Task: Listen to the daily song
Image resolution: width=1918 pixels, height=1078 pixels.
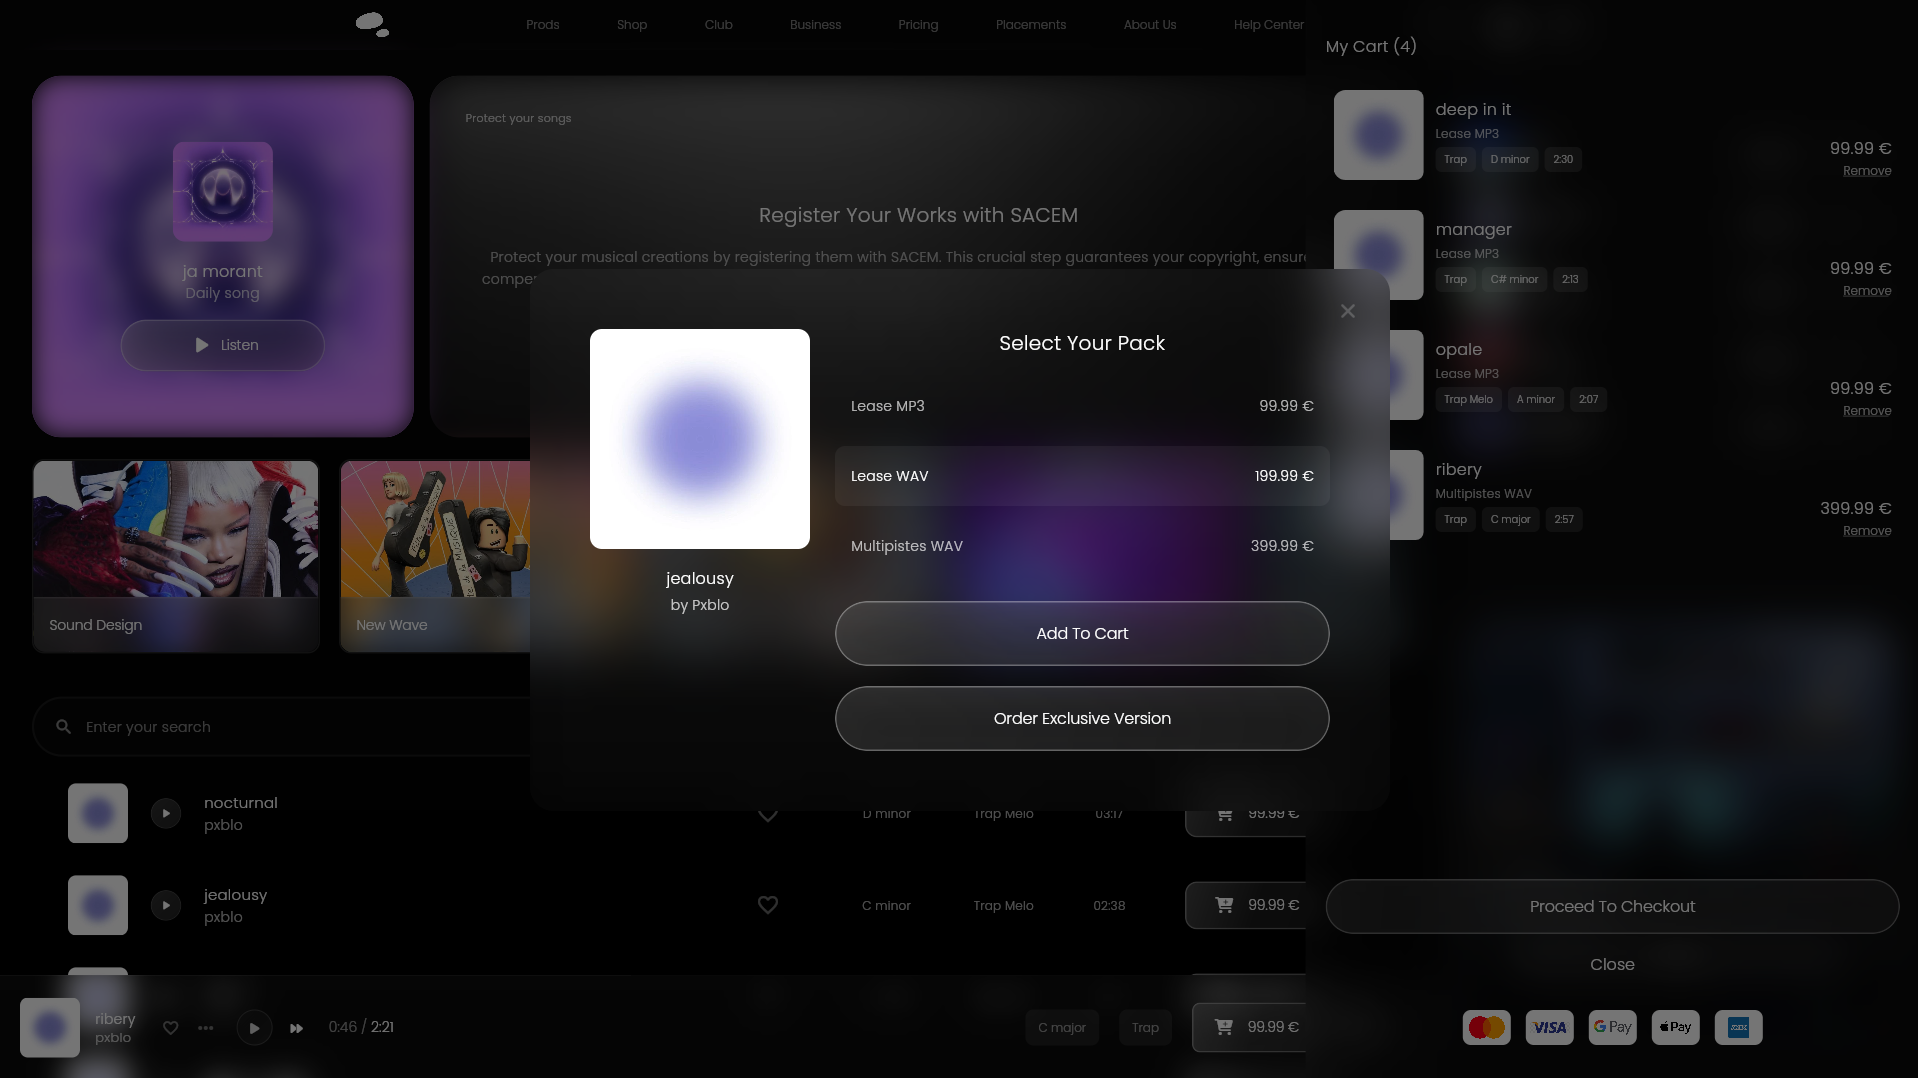Action: (223, 345)
